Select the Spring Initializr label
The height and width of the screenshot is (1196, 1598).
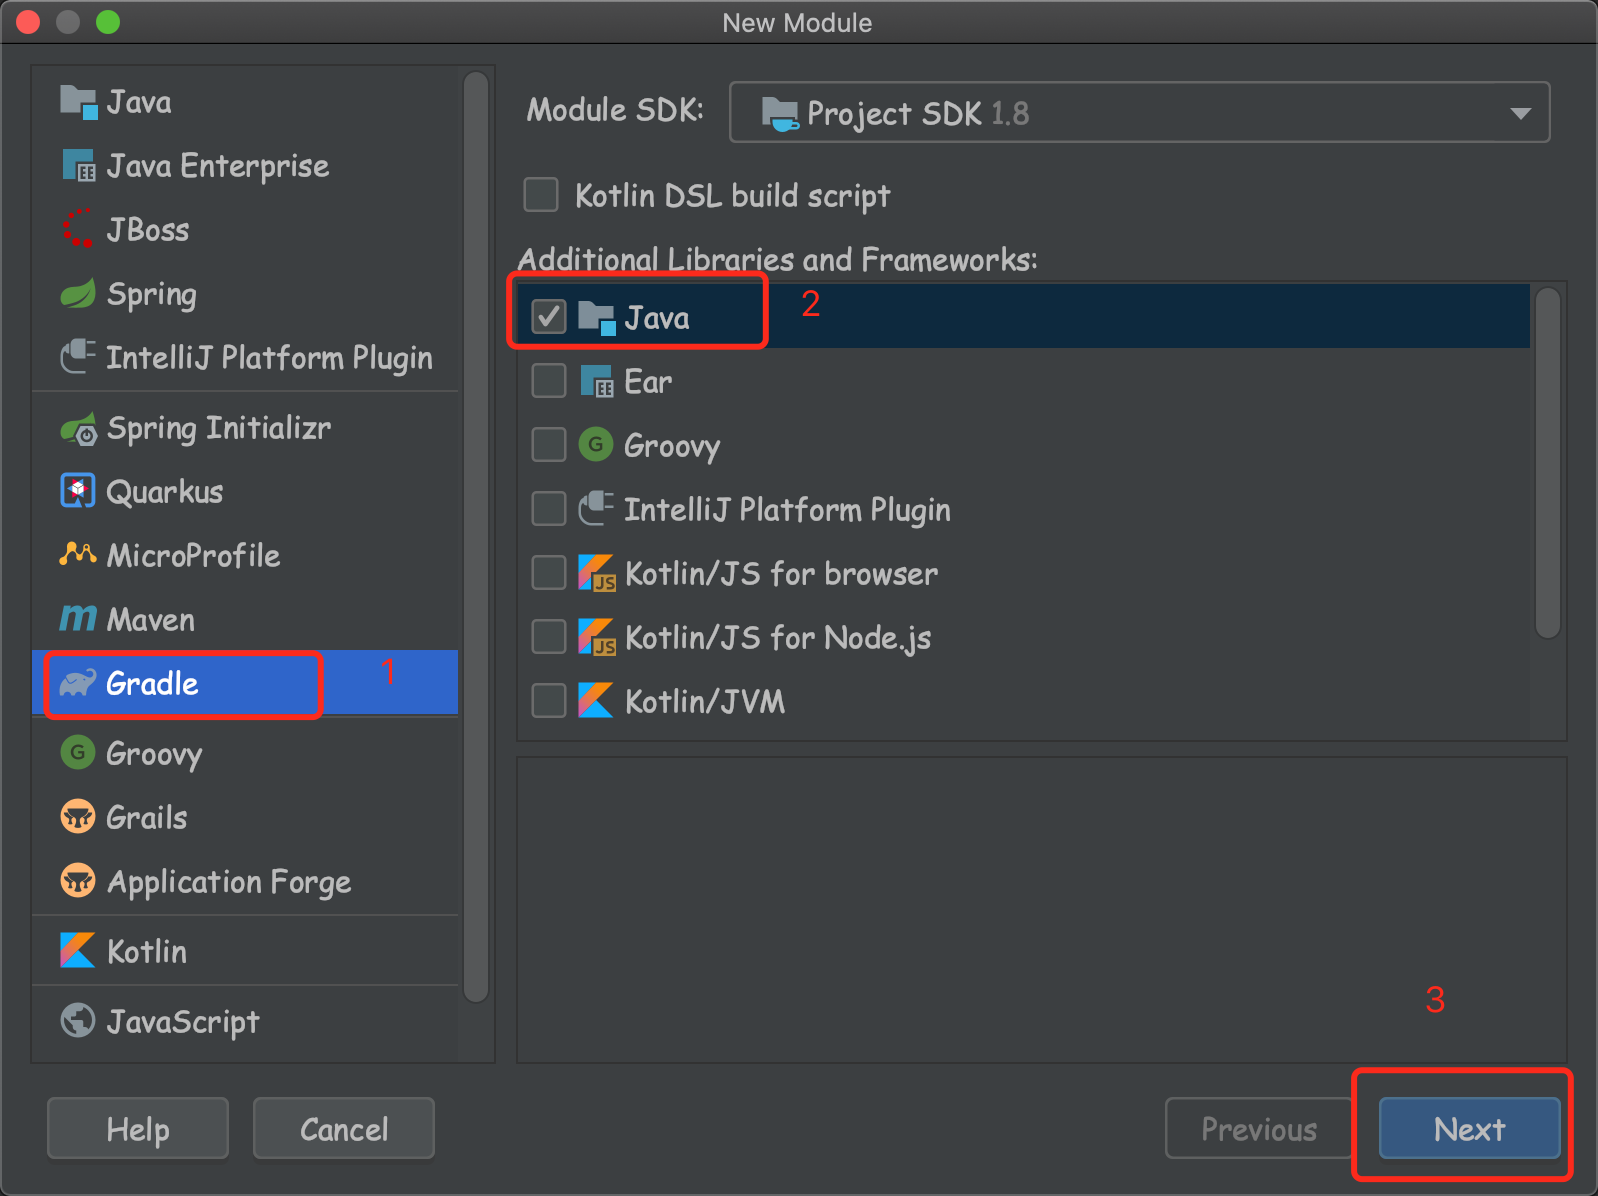[219, 428]
